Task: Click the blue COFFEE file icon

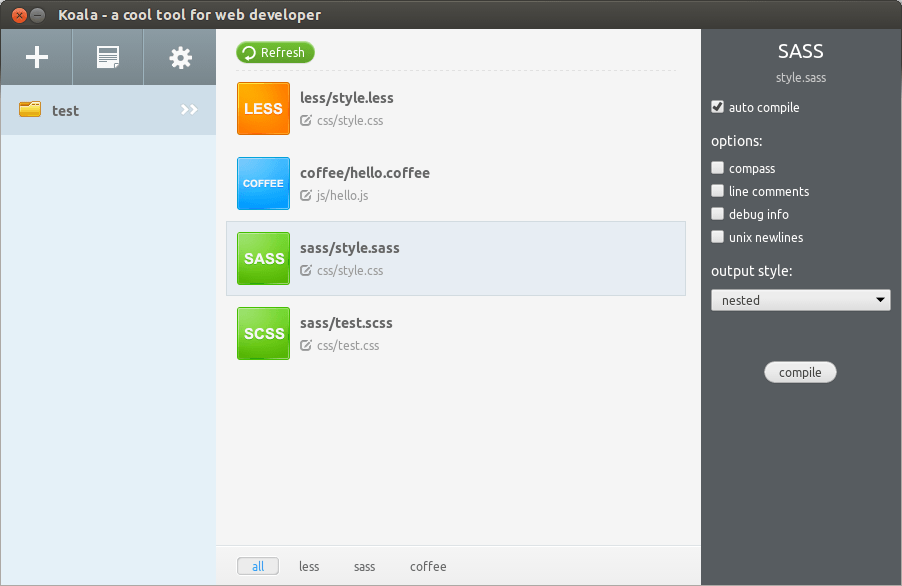Action: [x=263, y=183]
